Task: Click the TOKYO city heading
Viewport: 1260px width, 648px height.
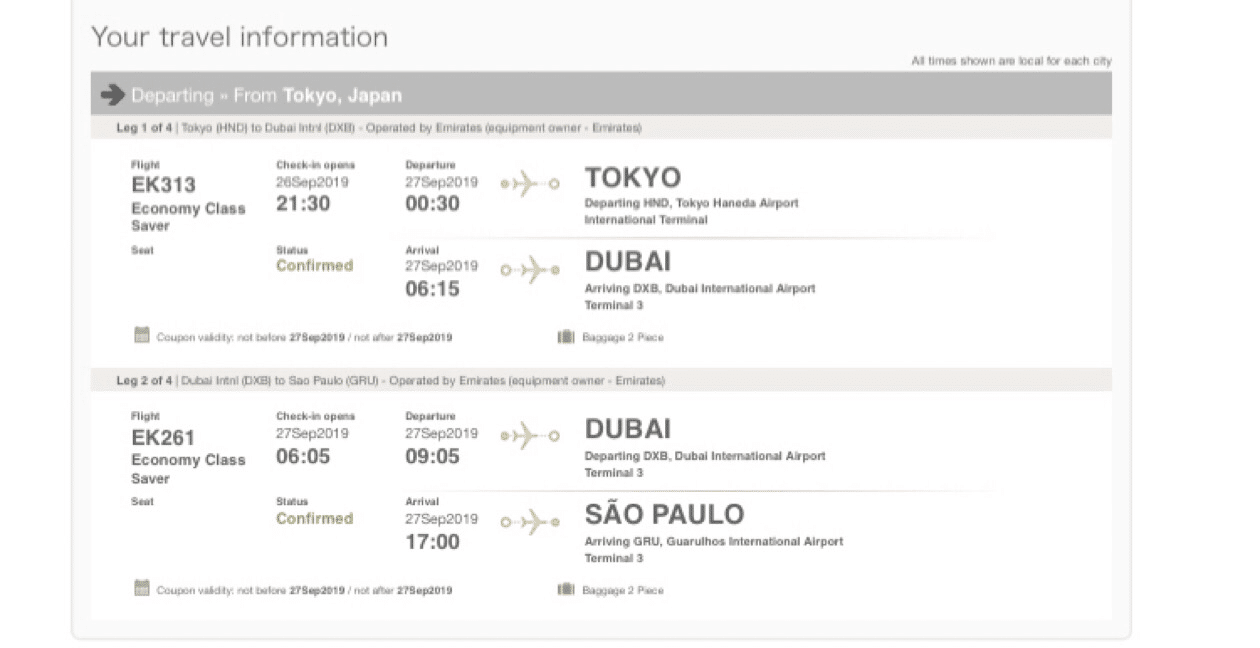Action: (x=633, y=178)
